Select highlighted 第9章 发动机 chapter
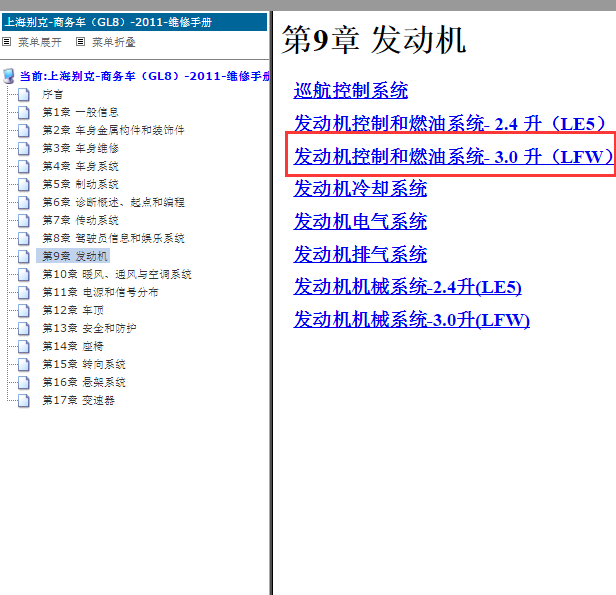 tap(75, 256)
